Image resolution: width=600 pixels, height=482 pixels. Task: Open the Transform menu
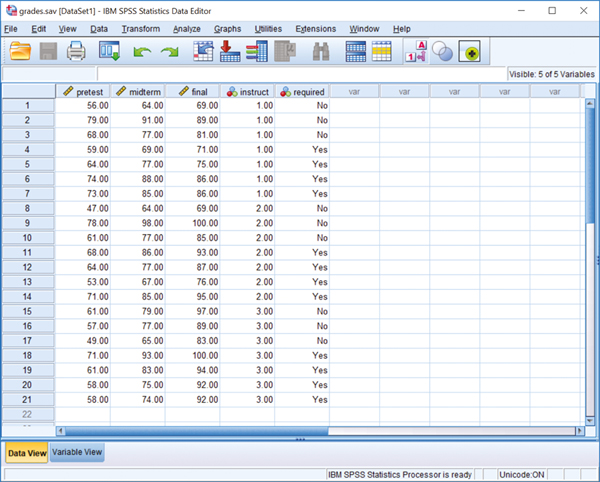[140, 29]
